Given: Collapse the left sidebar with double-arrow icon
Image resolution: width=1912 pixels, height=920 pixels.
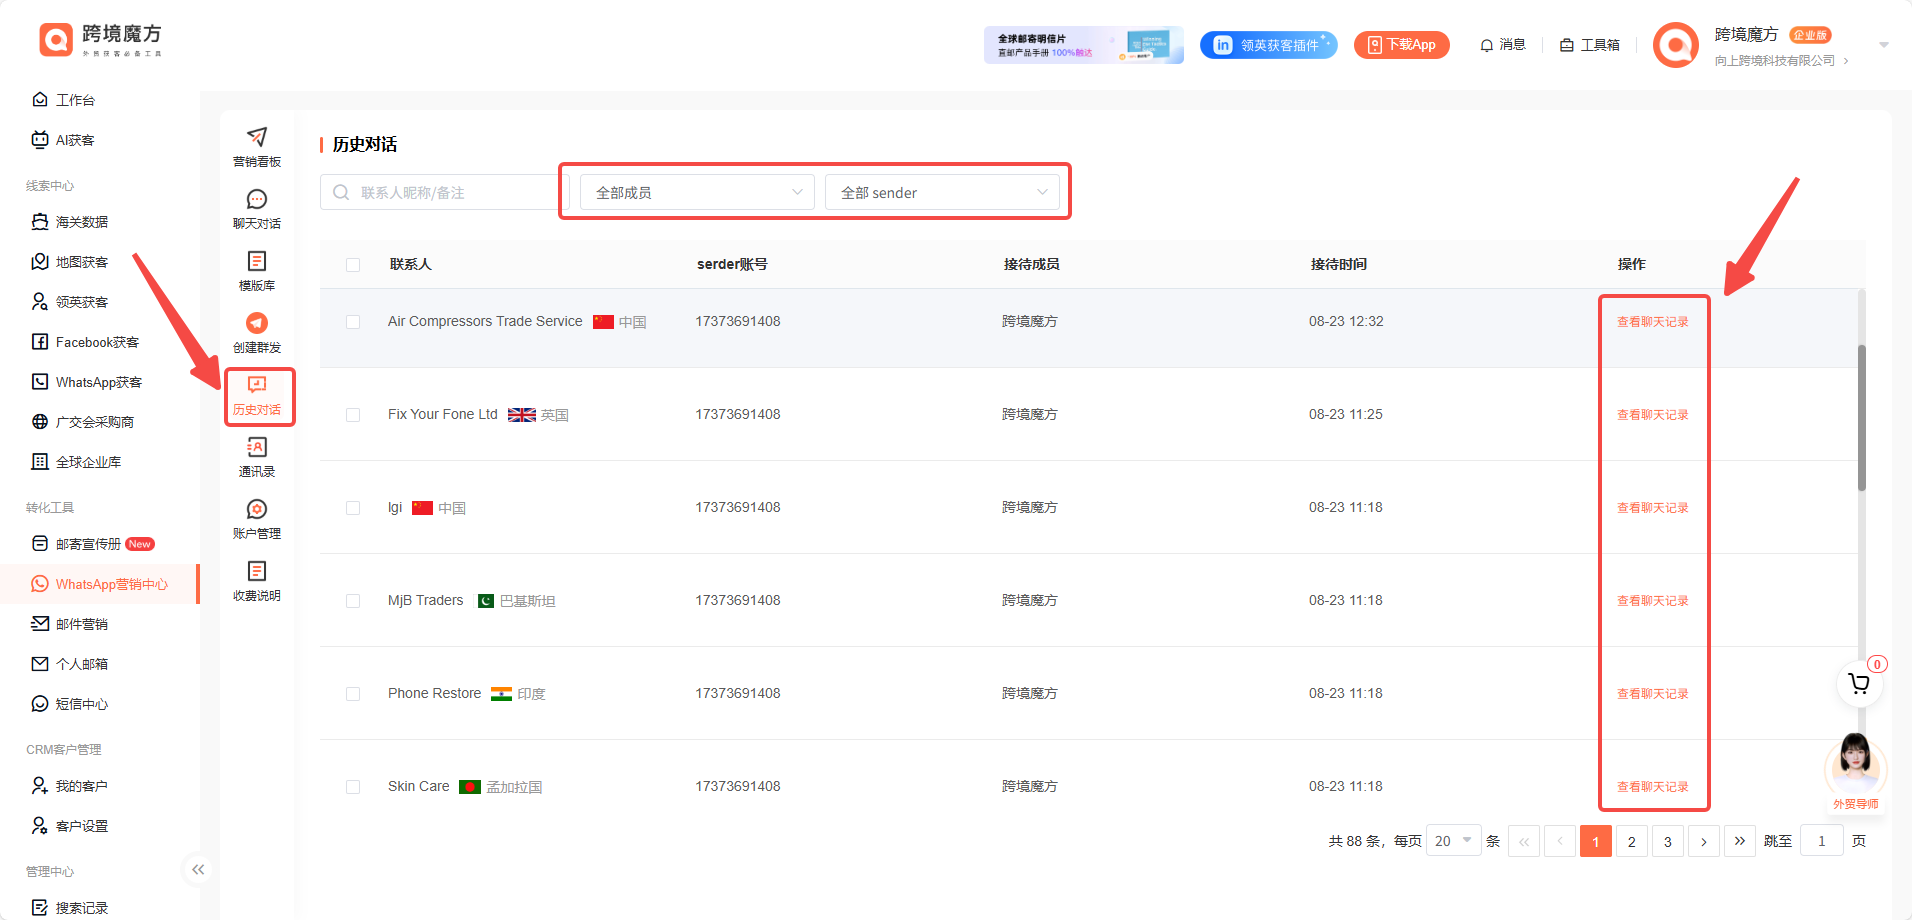Looking at the screenshot, I should [198, 869].
